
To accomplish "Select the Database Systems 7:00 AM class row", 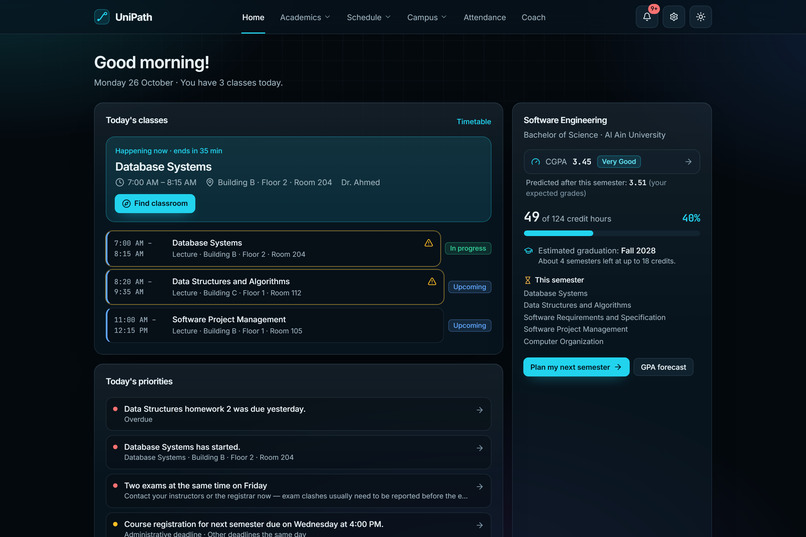I will (273, 248).
